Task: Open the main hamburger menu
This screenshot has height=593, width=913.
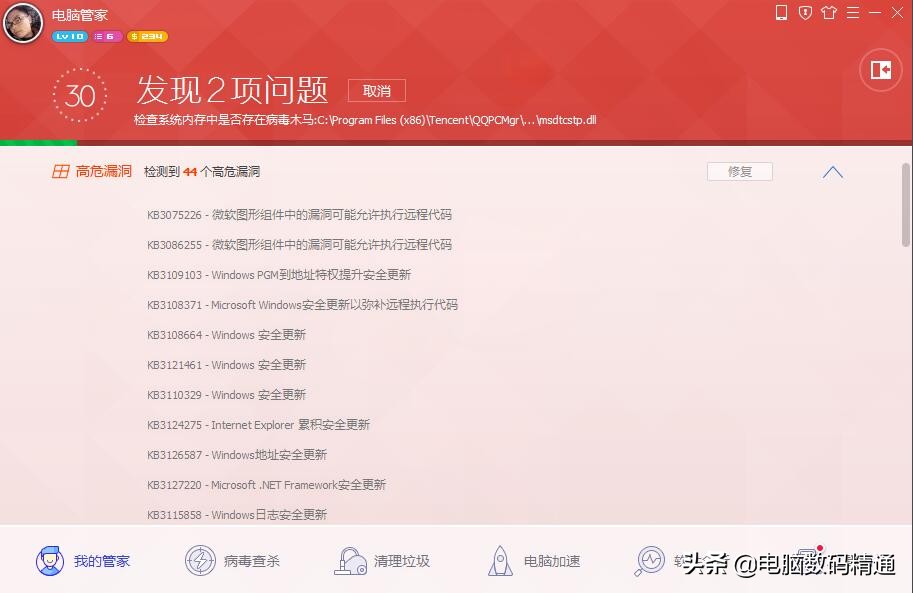Action: [x=852, y=13]
